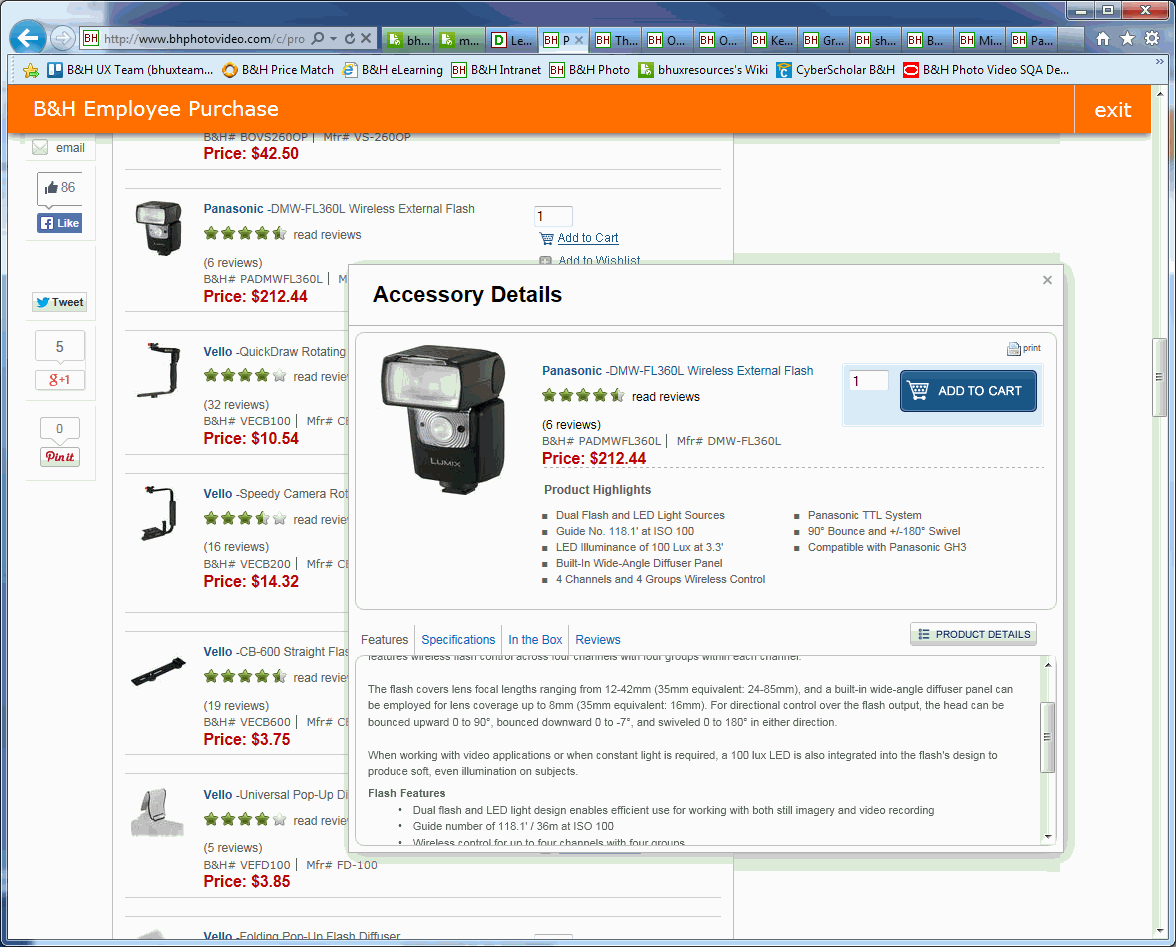The height and width of the screenshot is (947, 1176).
Task: Click the Facebook Like button
Action: tap(59, 223)
